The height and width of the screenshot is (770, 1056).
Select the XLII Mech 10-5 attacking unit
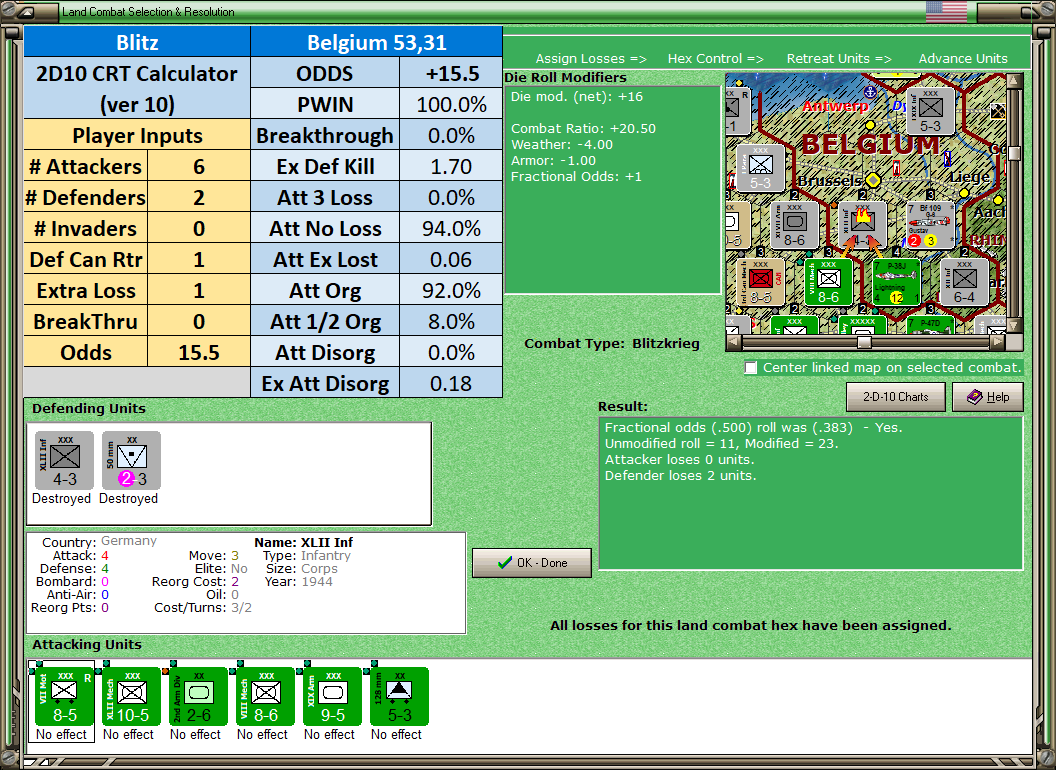(x=131, y=697)
